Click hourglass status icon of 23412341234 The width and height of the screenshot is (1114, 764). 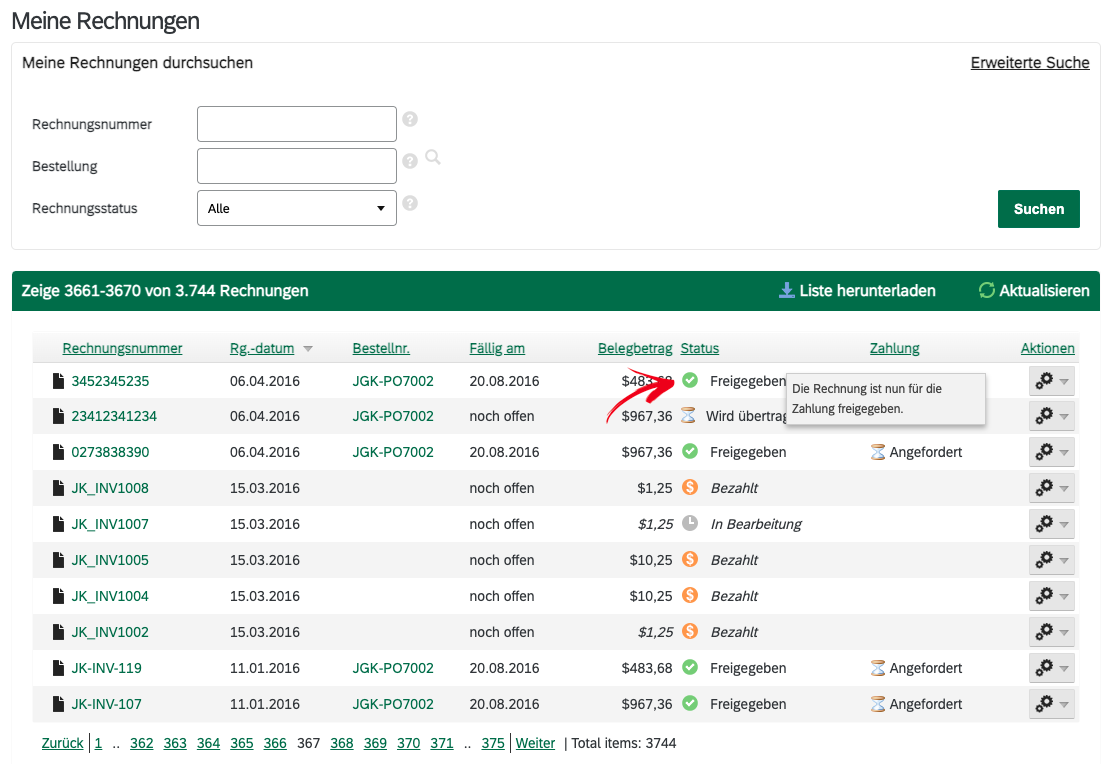click(688, 415)
